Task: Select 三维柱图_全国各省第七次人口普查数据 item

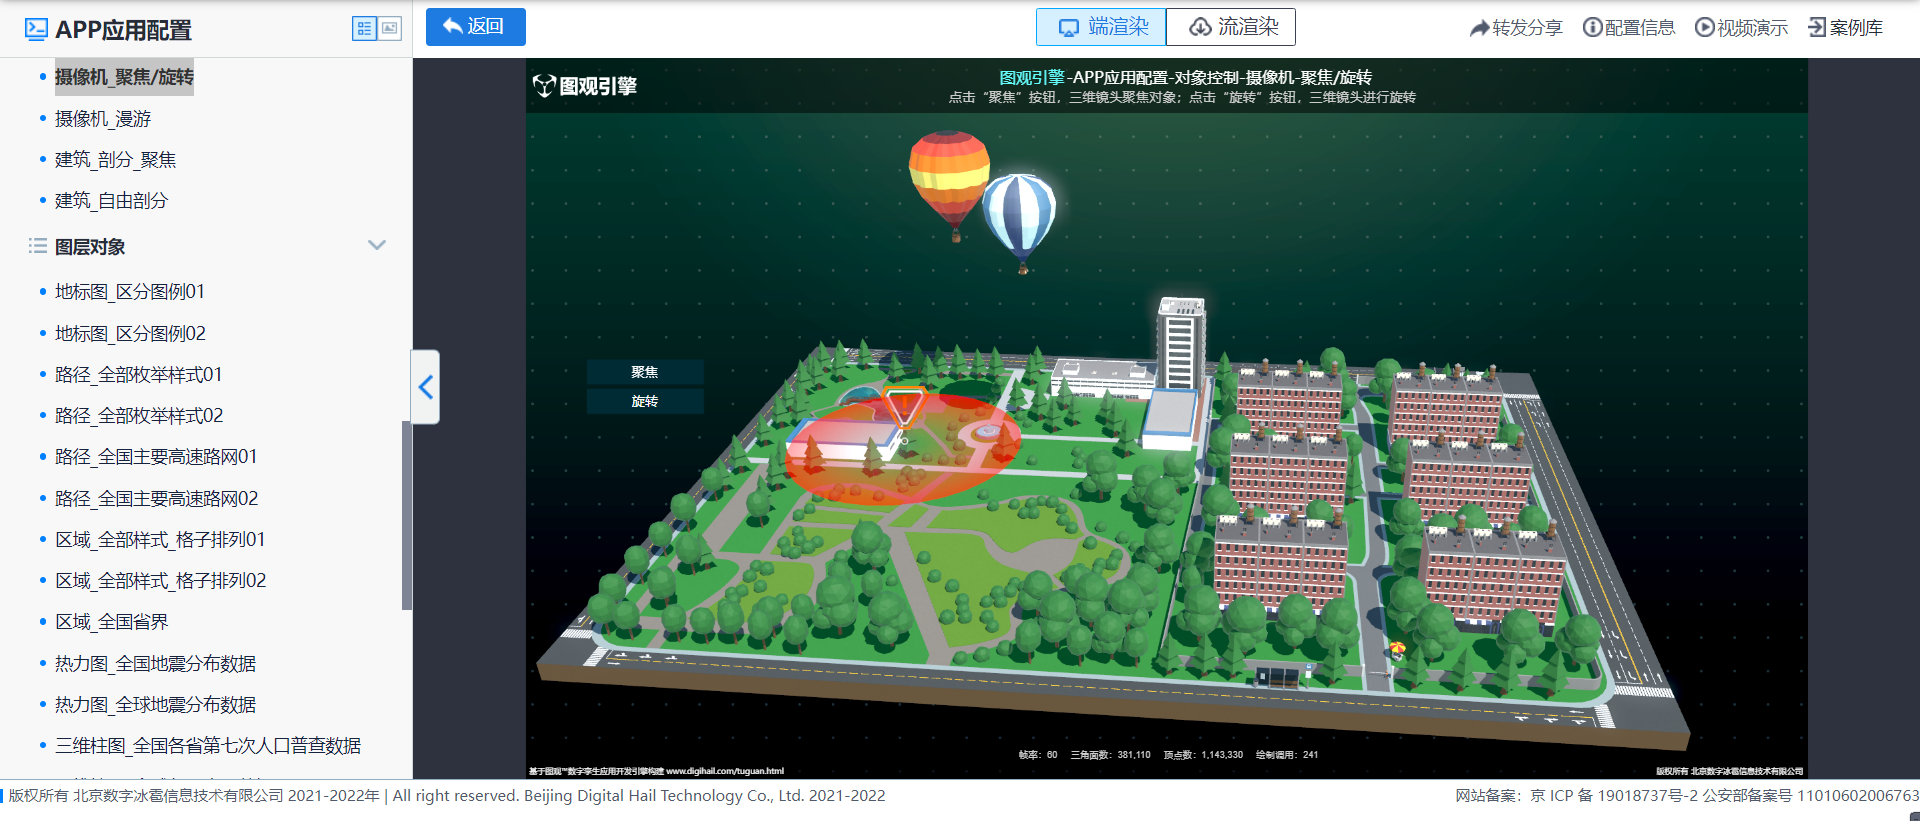Action: [208, 746]
